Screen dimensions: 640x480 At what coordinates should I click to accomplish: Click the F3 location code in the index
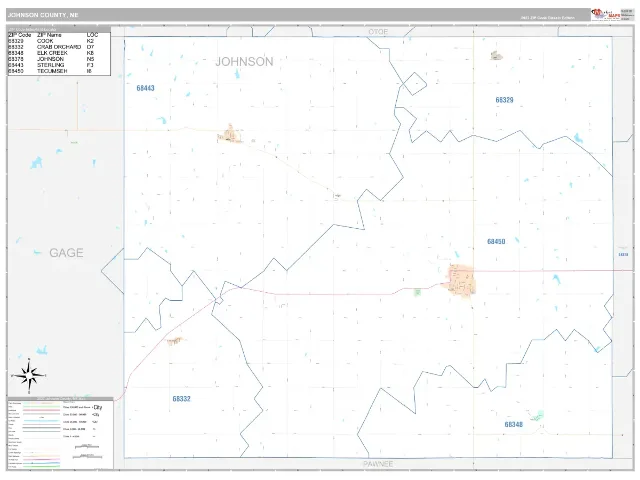click(x=90, y=65)
